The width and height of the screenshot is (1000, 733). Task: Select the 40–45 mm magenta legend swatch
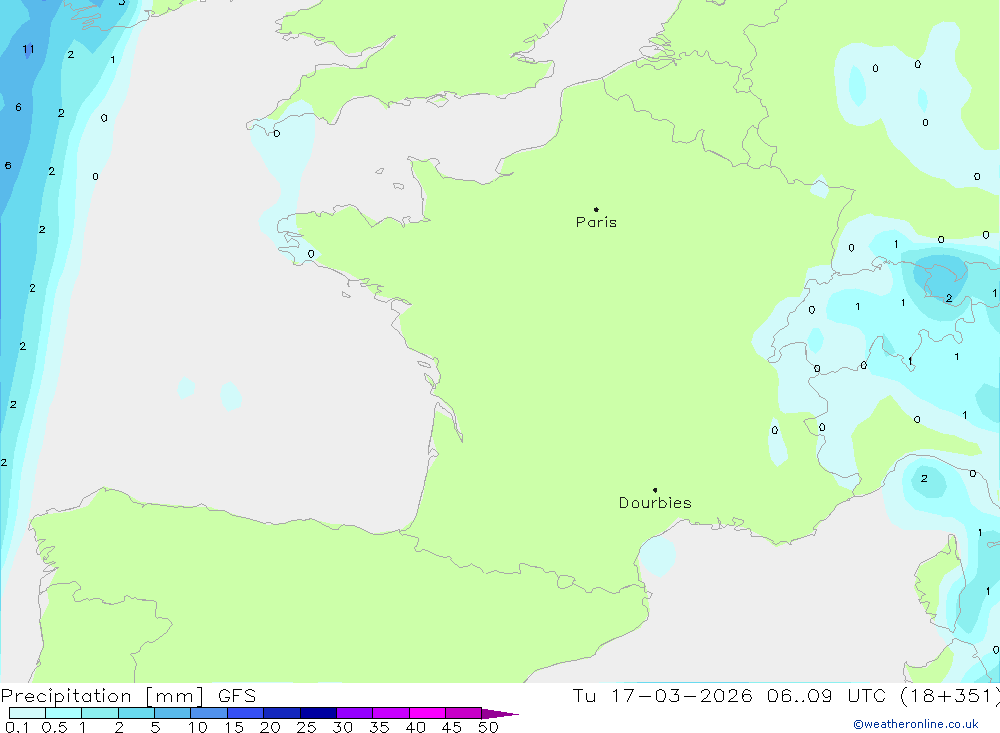pyautogui.click(x=427, y=713)
